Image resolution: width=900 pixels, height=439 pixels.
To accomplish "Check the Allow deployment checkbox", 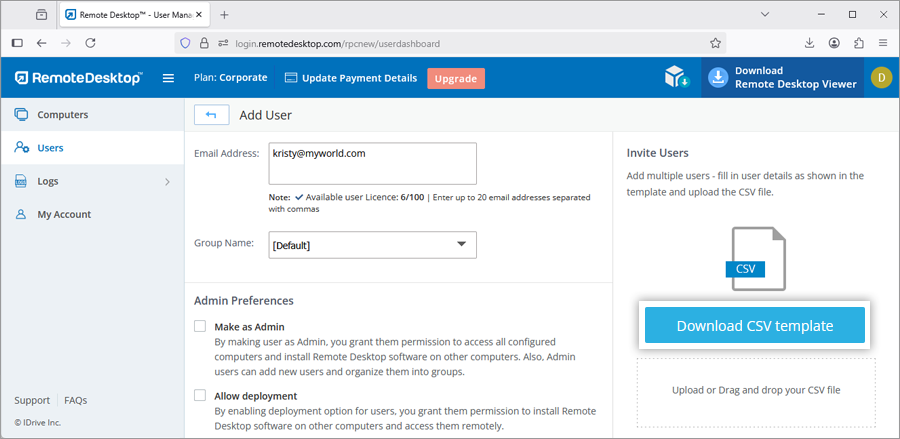I will click(200, 395).
